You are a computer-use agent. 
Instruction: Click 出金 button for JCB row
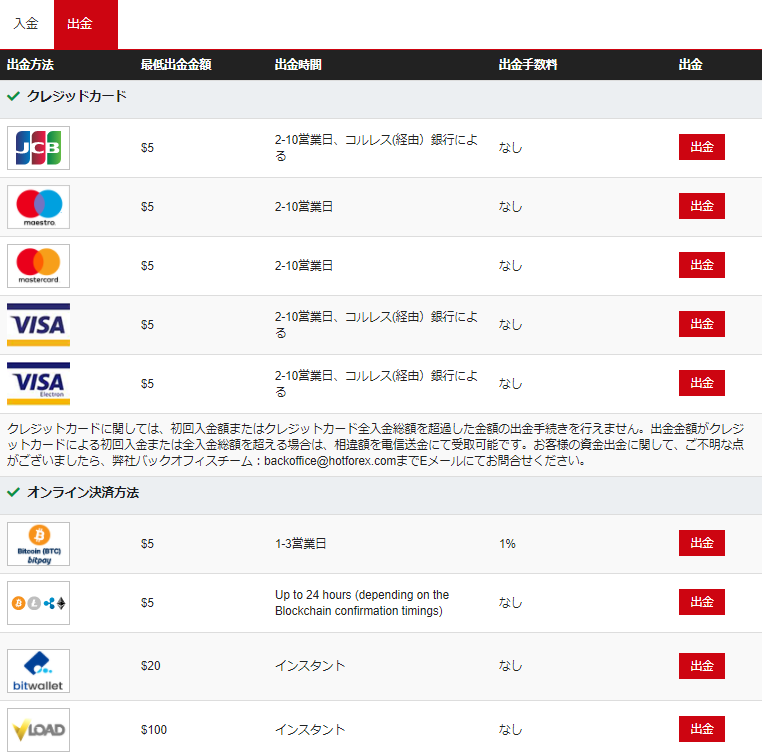[702, 147]
